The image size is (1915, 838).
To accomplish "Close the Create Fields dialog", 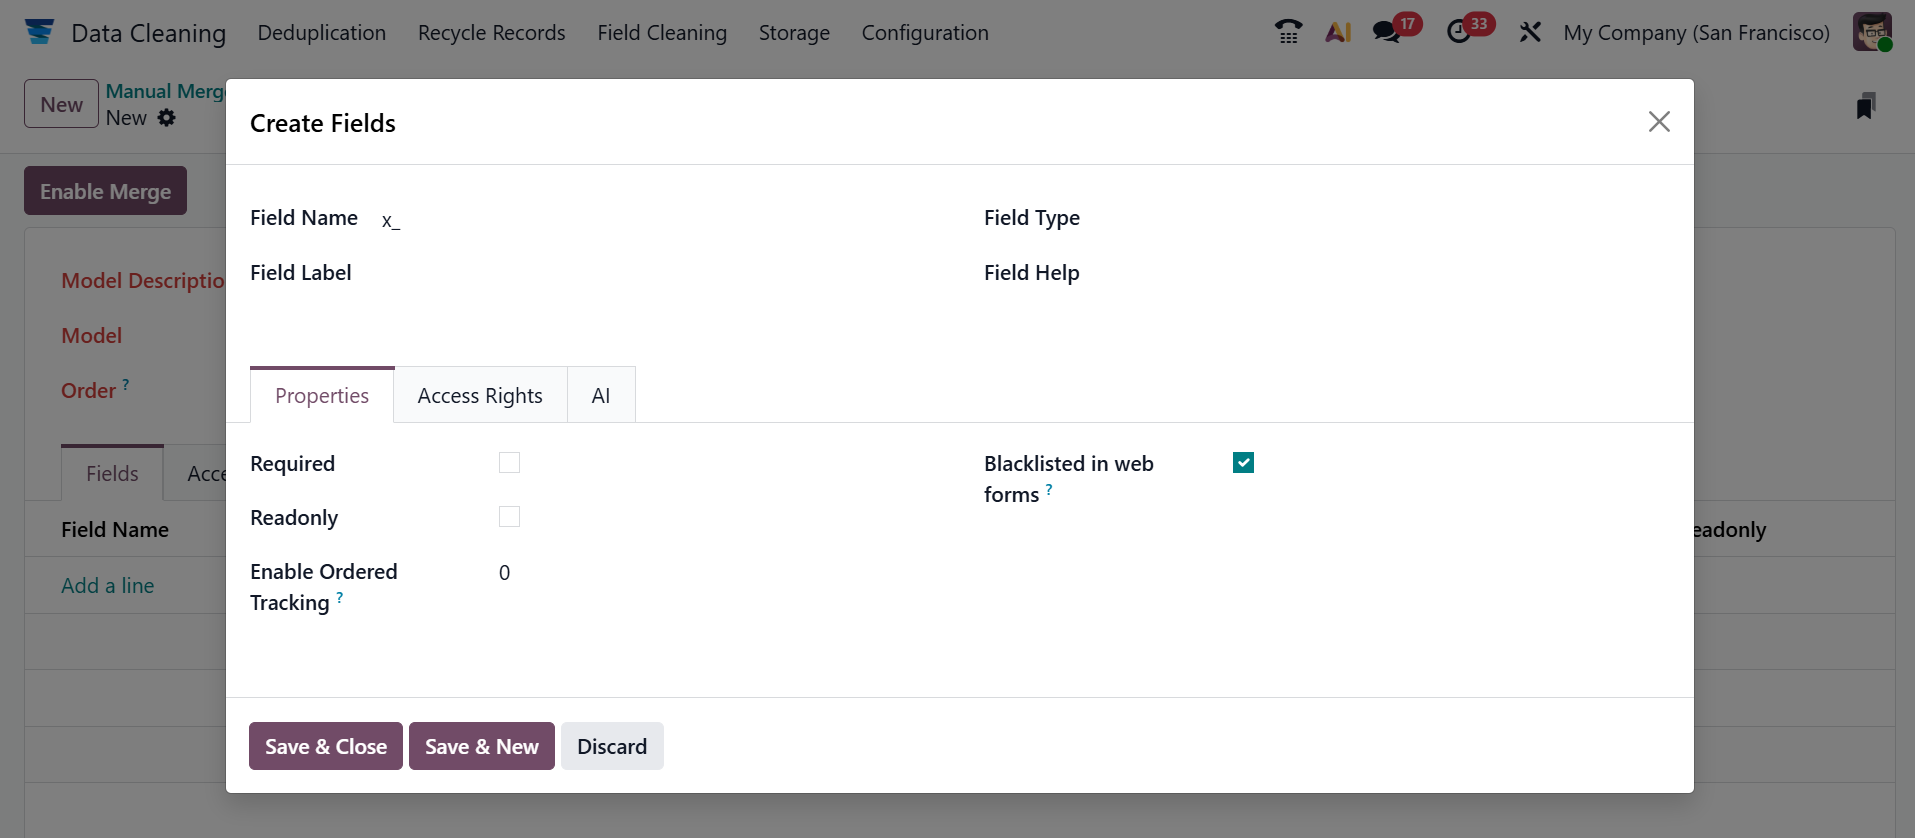I will (1659, 122).
